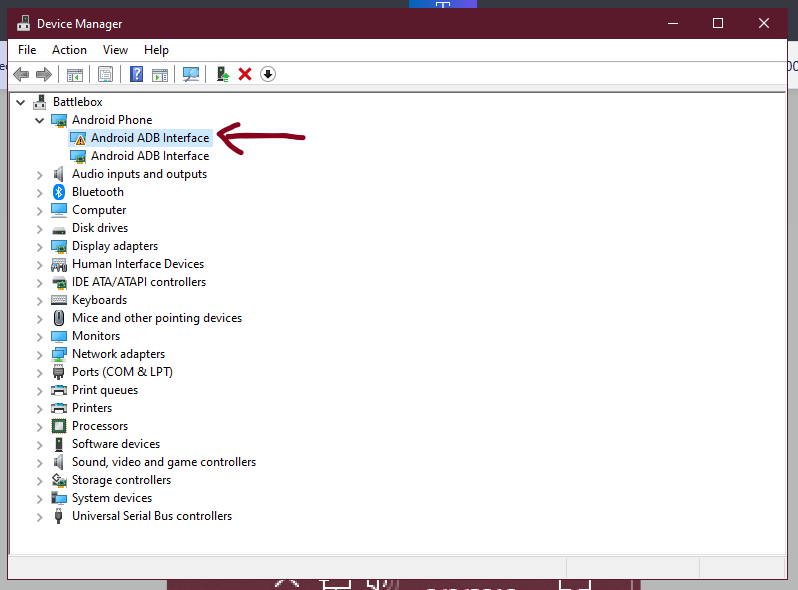The width and height of the screenshot is (798, 590).
Task: Click the IDE ATA/ATAPI controllers icon
Action: [x=59, y=283]
